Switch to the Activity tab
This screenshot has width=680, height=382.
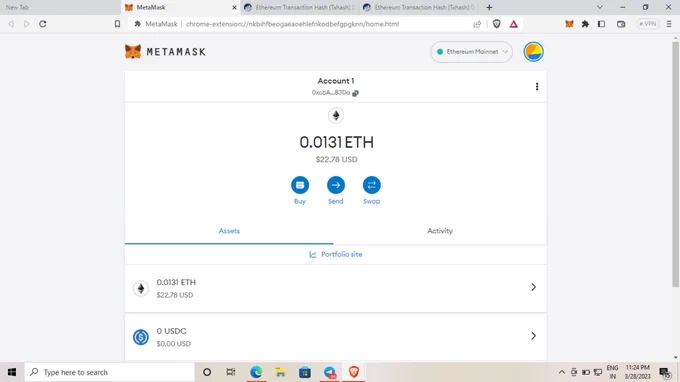[440, 231]
